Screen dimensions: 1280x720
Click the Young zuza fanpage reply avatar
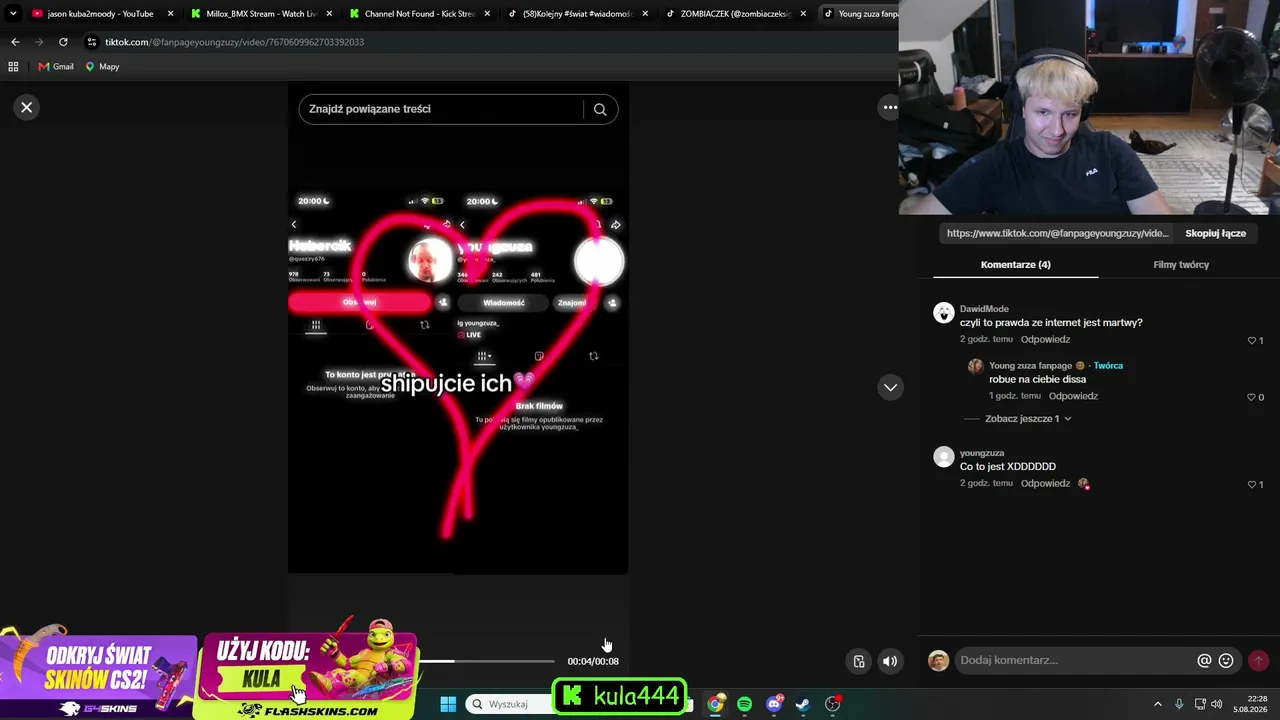975,366
